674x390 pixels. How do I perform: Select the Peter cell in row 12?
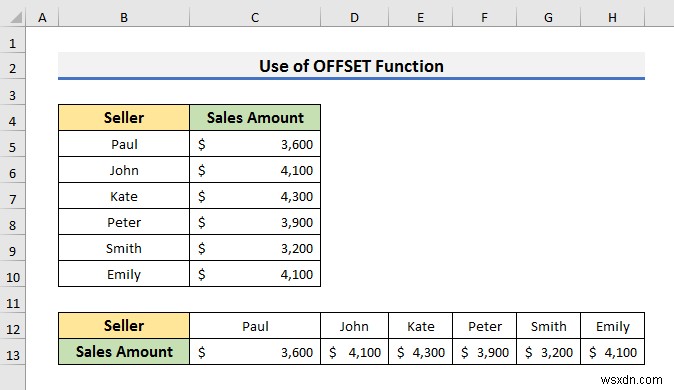(x=484, y=326)
